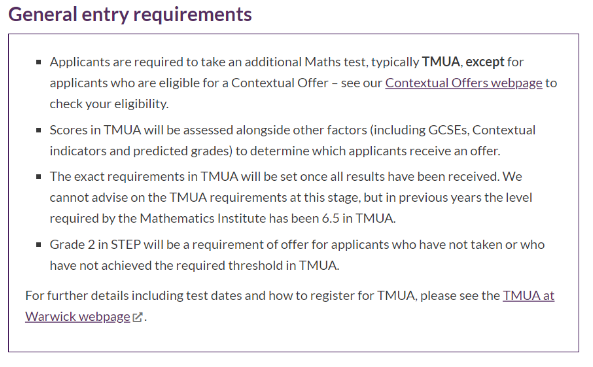Click the words 'Contextual Offer' in first bullet

pos(279,83)
